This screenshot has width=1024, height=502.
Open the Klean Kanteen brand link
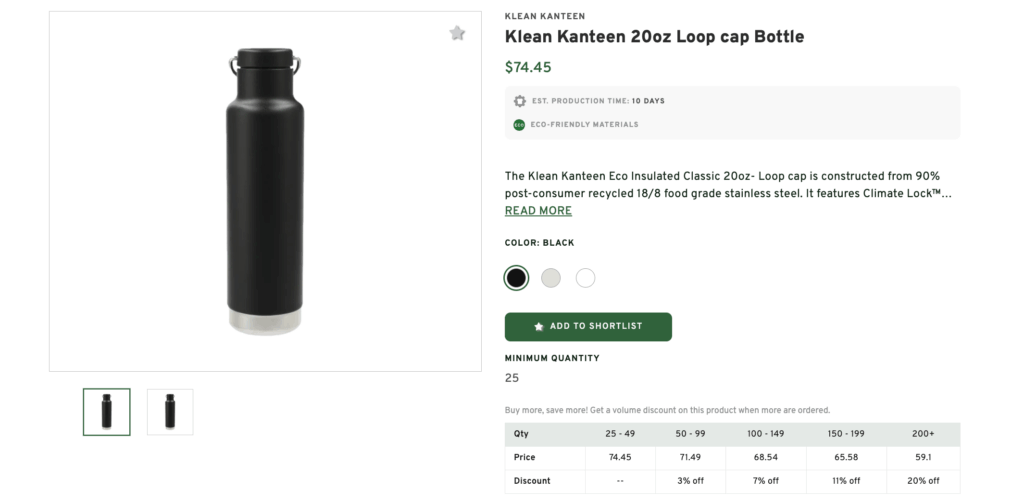545,16
